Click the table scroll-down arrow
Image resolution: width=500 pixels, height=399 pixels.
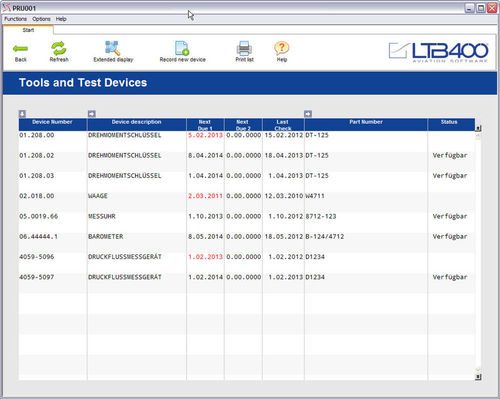(478, 377)
